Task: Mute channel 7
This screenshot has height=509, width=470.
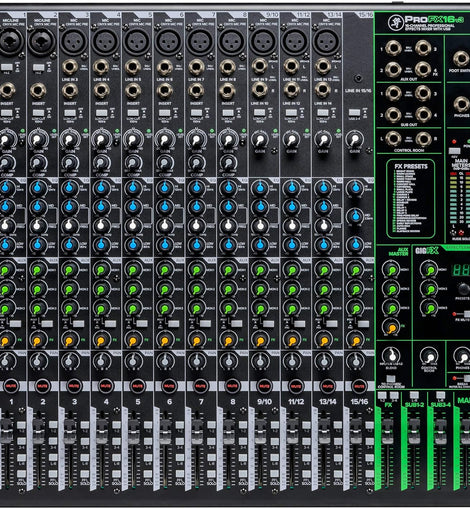Action: pos(200,386)
